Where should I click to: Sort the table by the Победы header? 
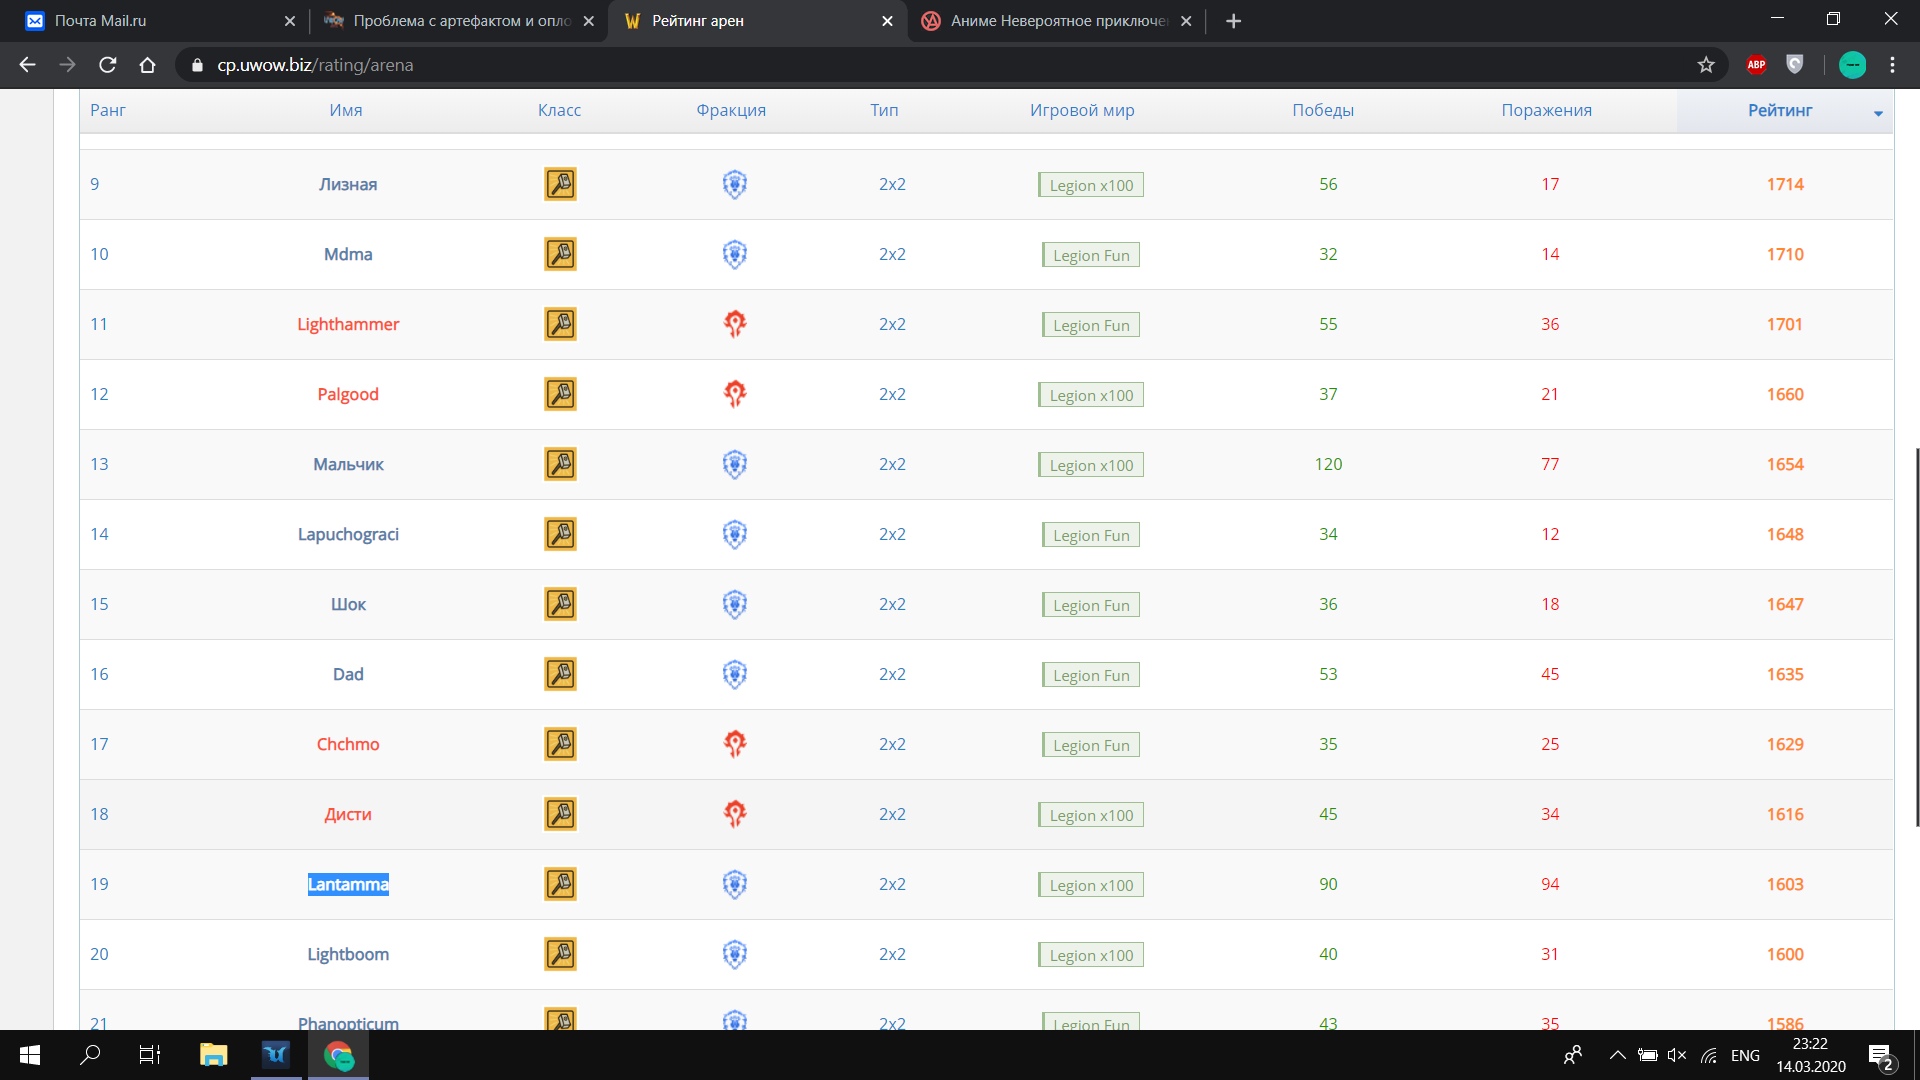(1322, 110)
